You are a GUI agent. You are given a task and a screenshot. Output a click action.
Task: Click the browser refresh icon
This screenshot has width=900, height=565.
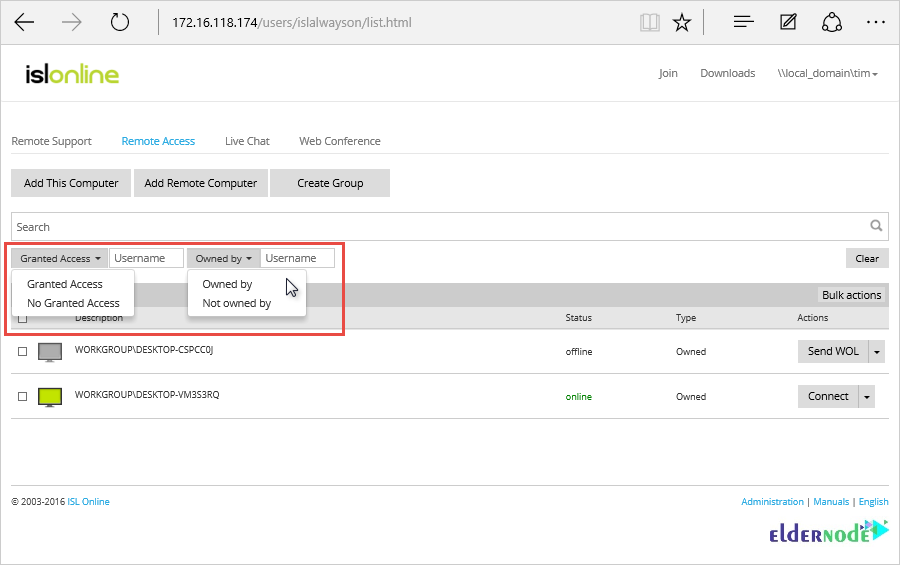tap(120, 22)
